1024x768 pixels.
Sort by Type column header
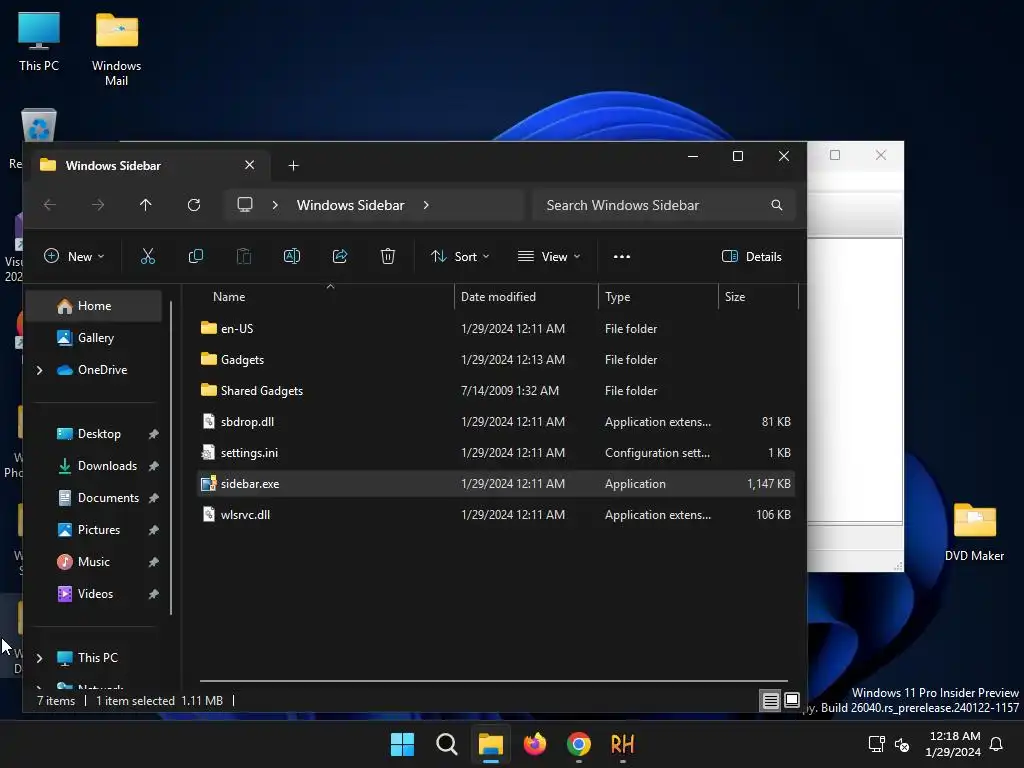click(x=658, y=297)
